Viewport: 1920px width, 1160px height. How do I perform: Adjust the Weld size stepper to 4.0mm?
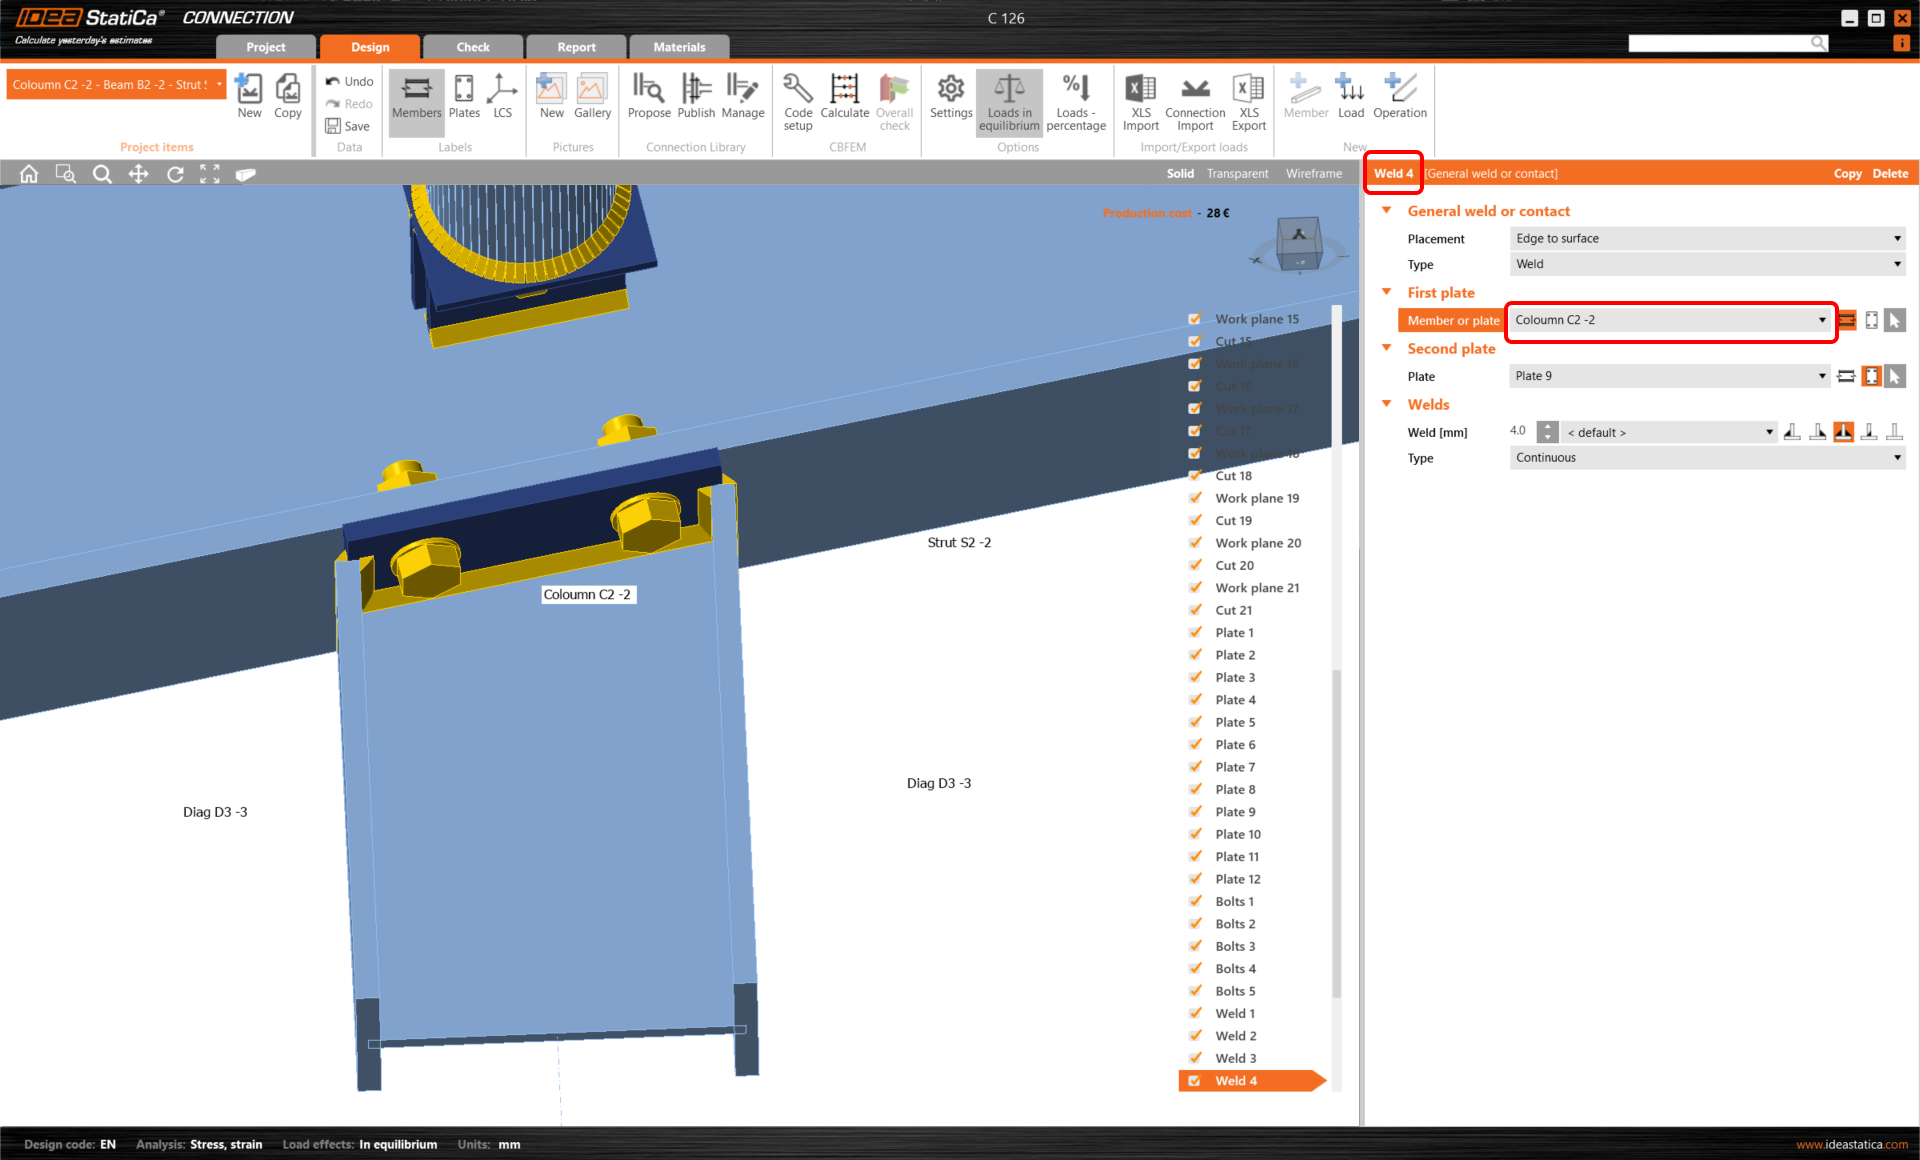[x=1551, y=431]
